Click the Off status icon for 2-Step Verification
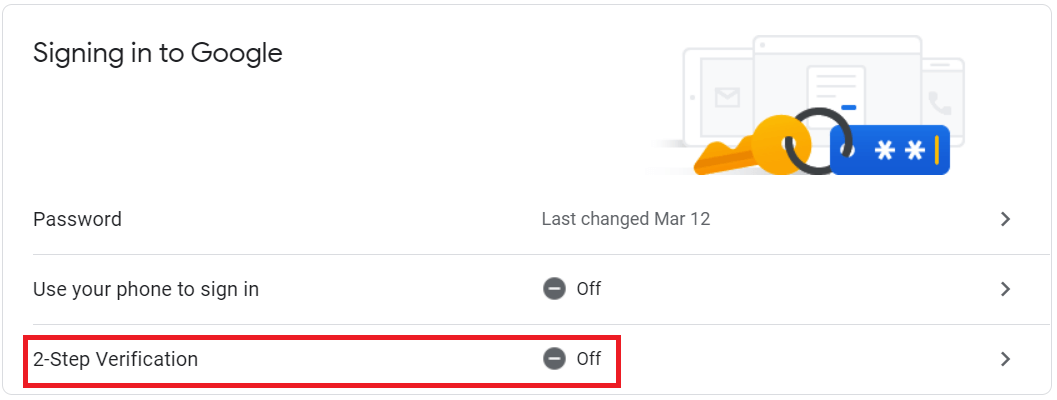1057x400 pixels. tap(554, 359)
